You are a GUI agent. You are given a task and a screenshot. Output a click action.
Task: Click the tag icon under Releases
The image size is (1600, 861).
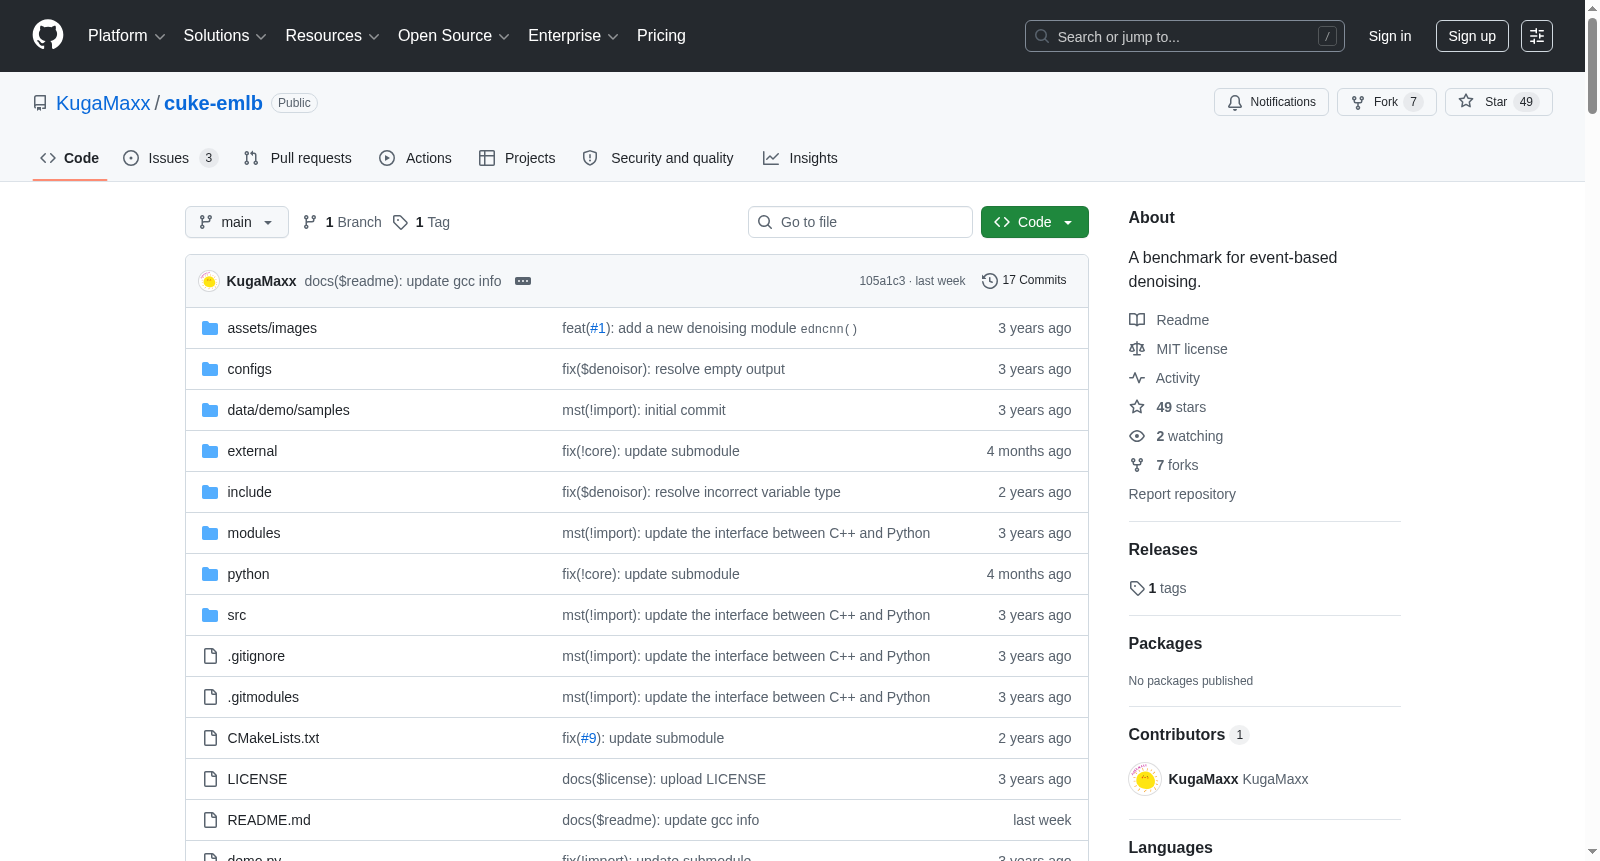click(1137, 588)
